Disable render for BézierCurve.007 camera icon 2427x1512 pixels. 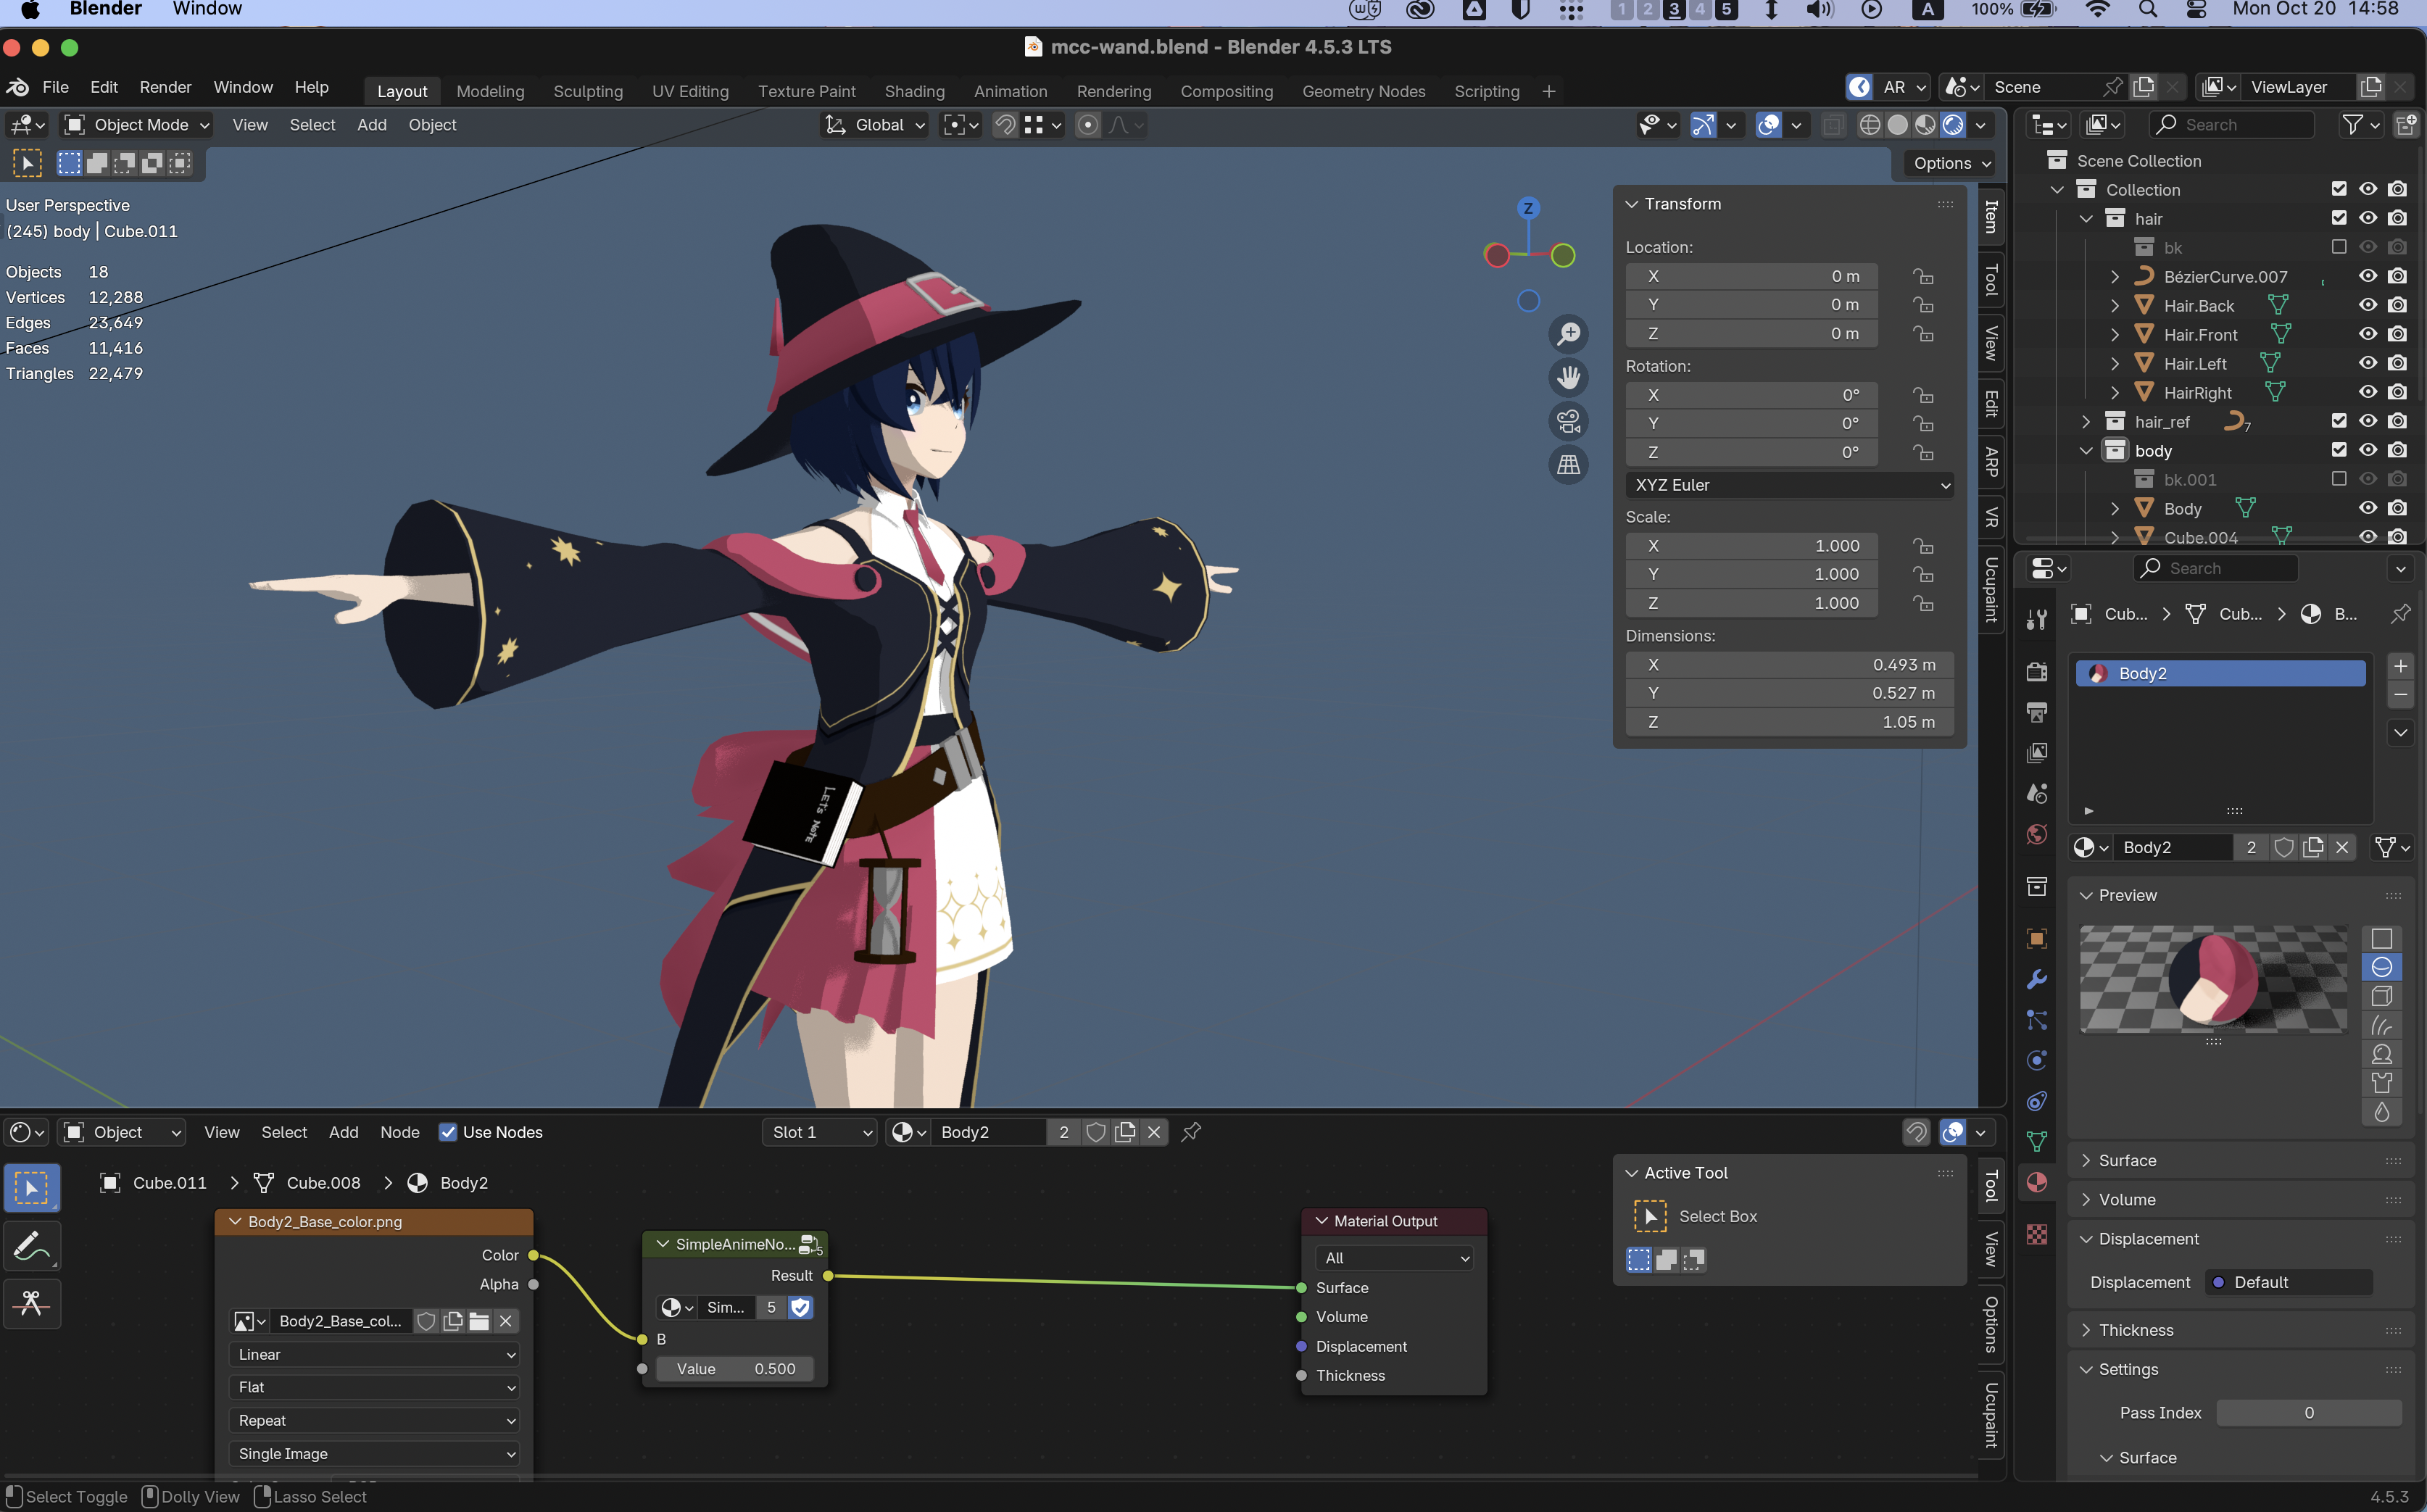[x=2397, y=276]
